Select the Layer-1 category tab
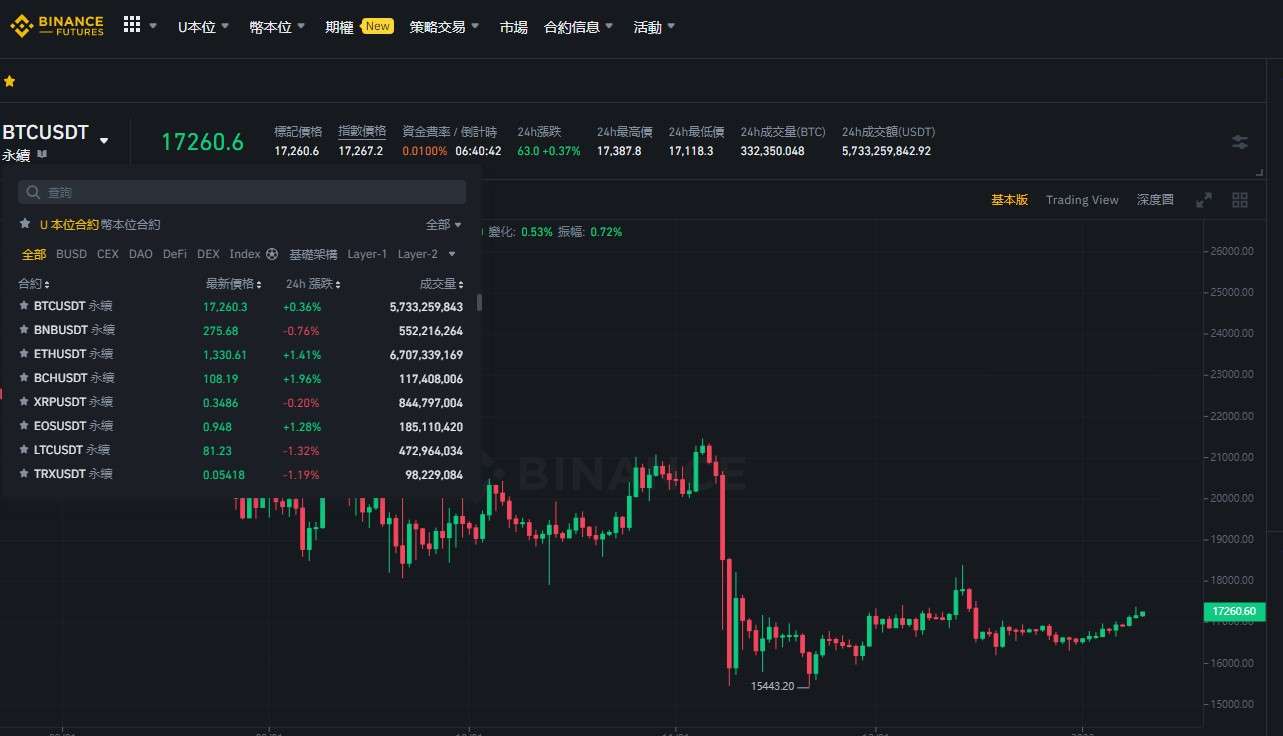Viewport: 1283px width, 736px height. 367,254
